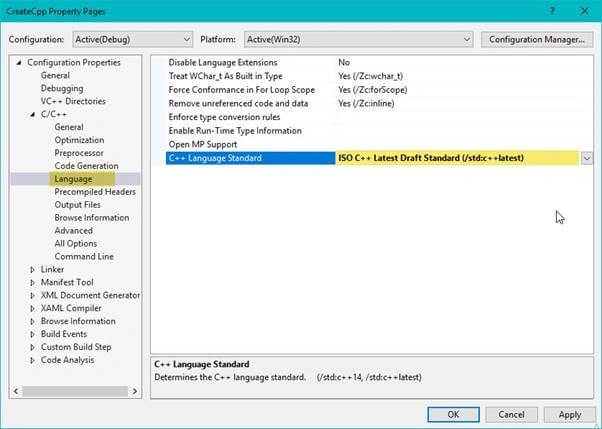The image size is (602, 429).
Task: Select the Debugging page
Action: click(x=62, y=88)
